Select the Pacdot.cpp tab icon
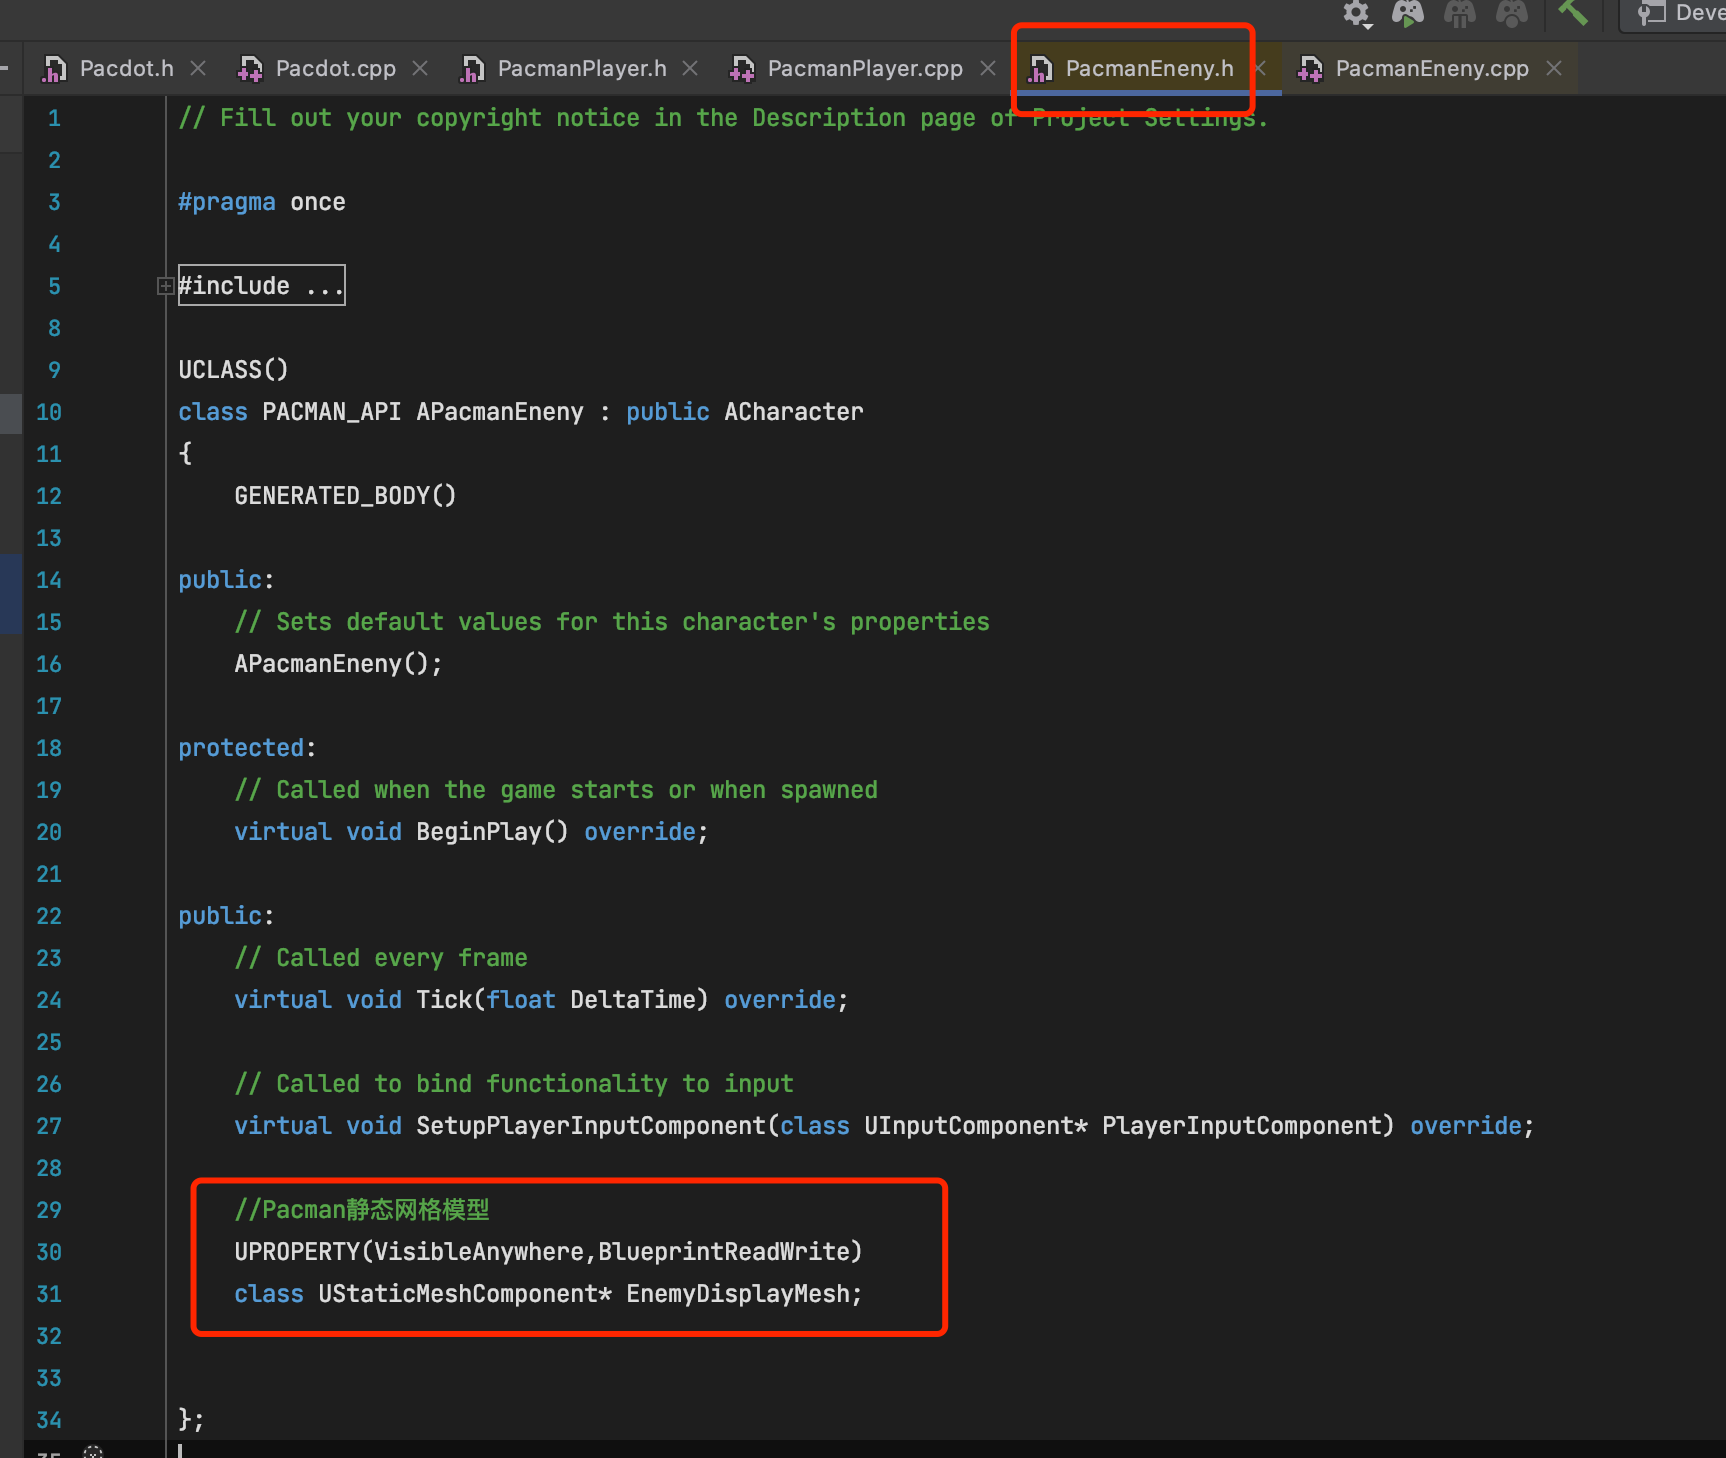The height and width of the screenshot is (1458, 1726). click(x=248, y=68)
